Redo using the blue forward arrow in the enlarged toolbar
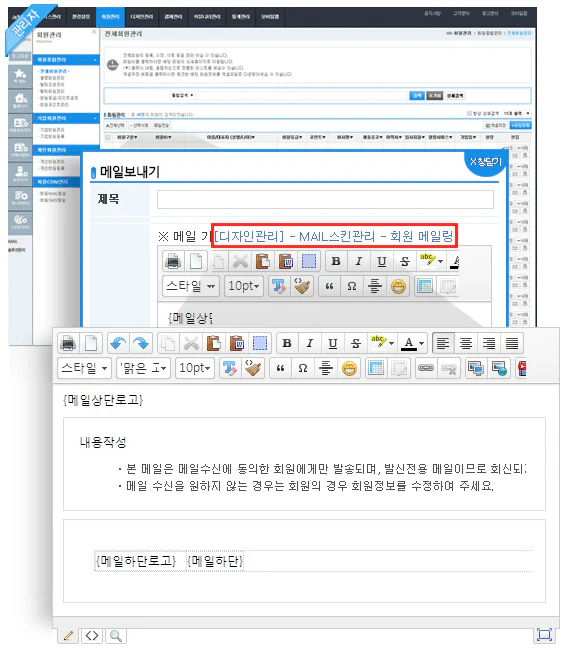This screenshot has height=650, width=567. [141, 343]
